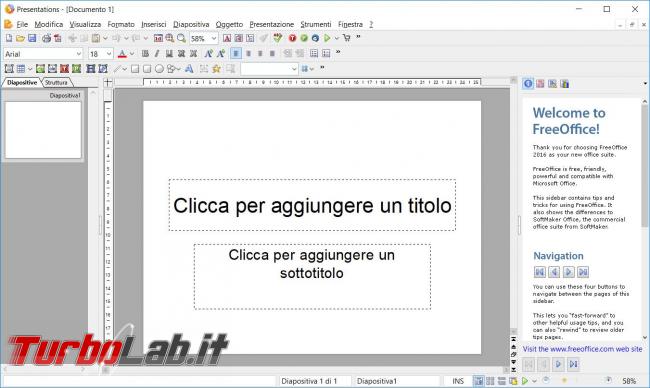
Task: Select the Diapositiva1 slide thumbnail
Action: coord(43,130)
